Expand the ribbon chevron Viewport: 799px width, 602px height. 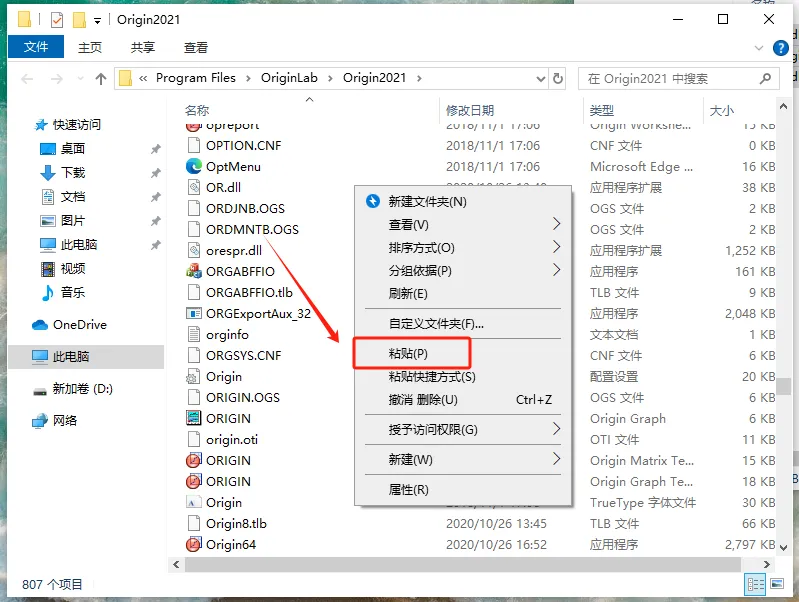point(759,48)
